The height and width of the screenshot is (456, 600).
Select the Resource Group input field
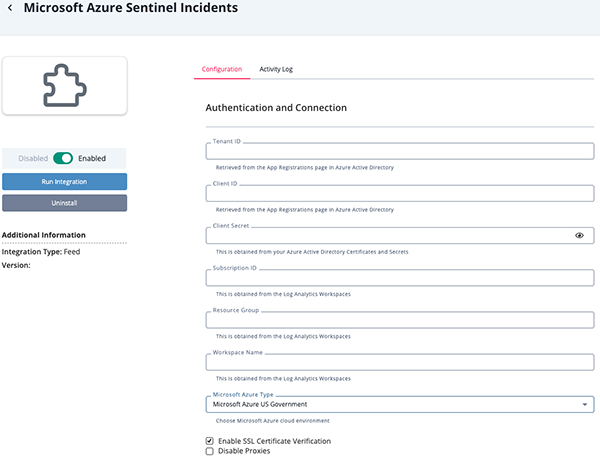(x=400, y=320)
